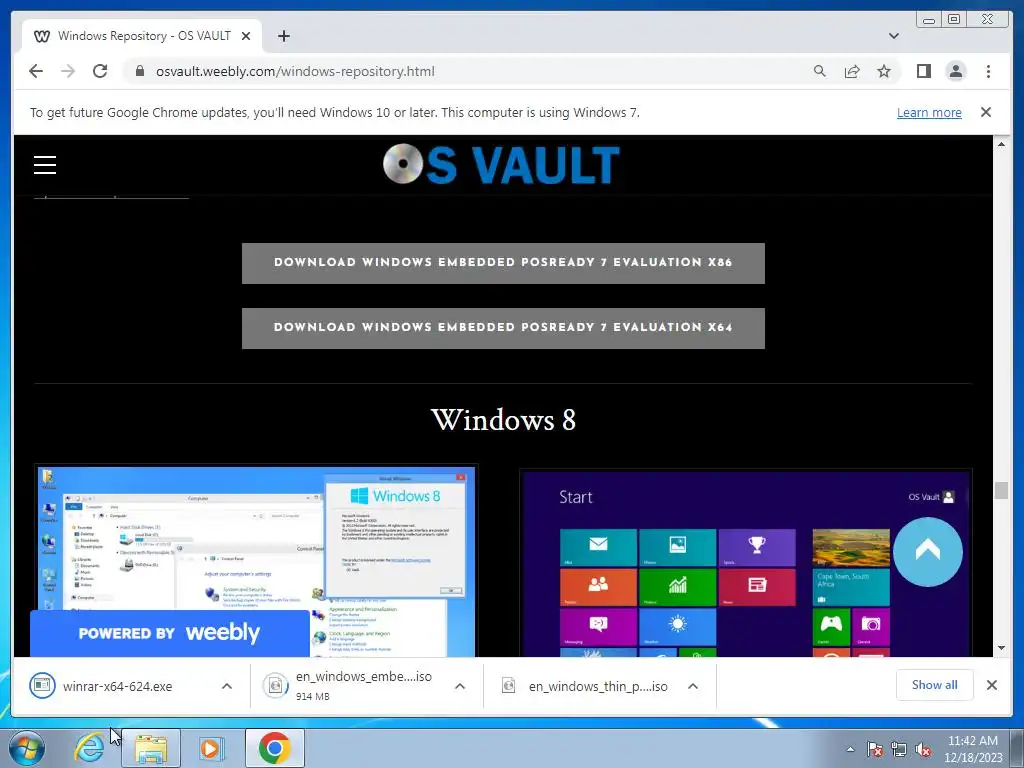Screen dimensions: 1024x768
Task: Expand options for en_windows_thin_p....iso download
Action: [x=693, y=686]
